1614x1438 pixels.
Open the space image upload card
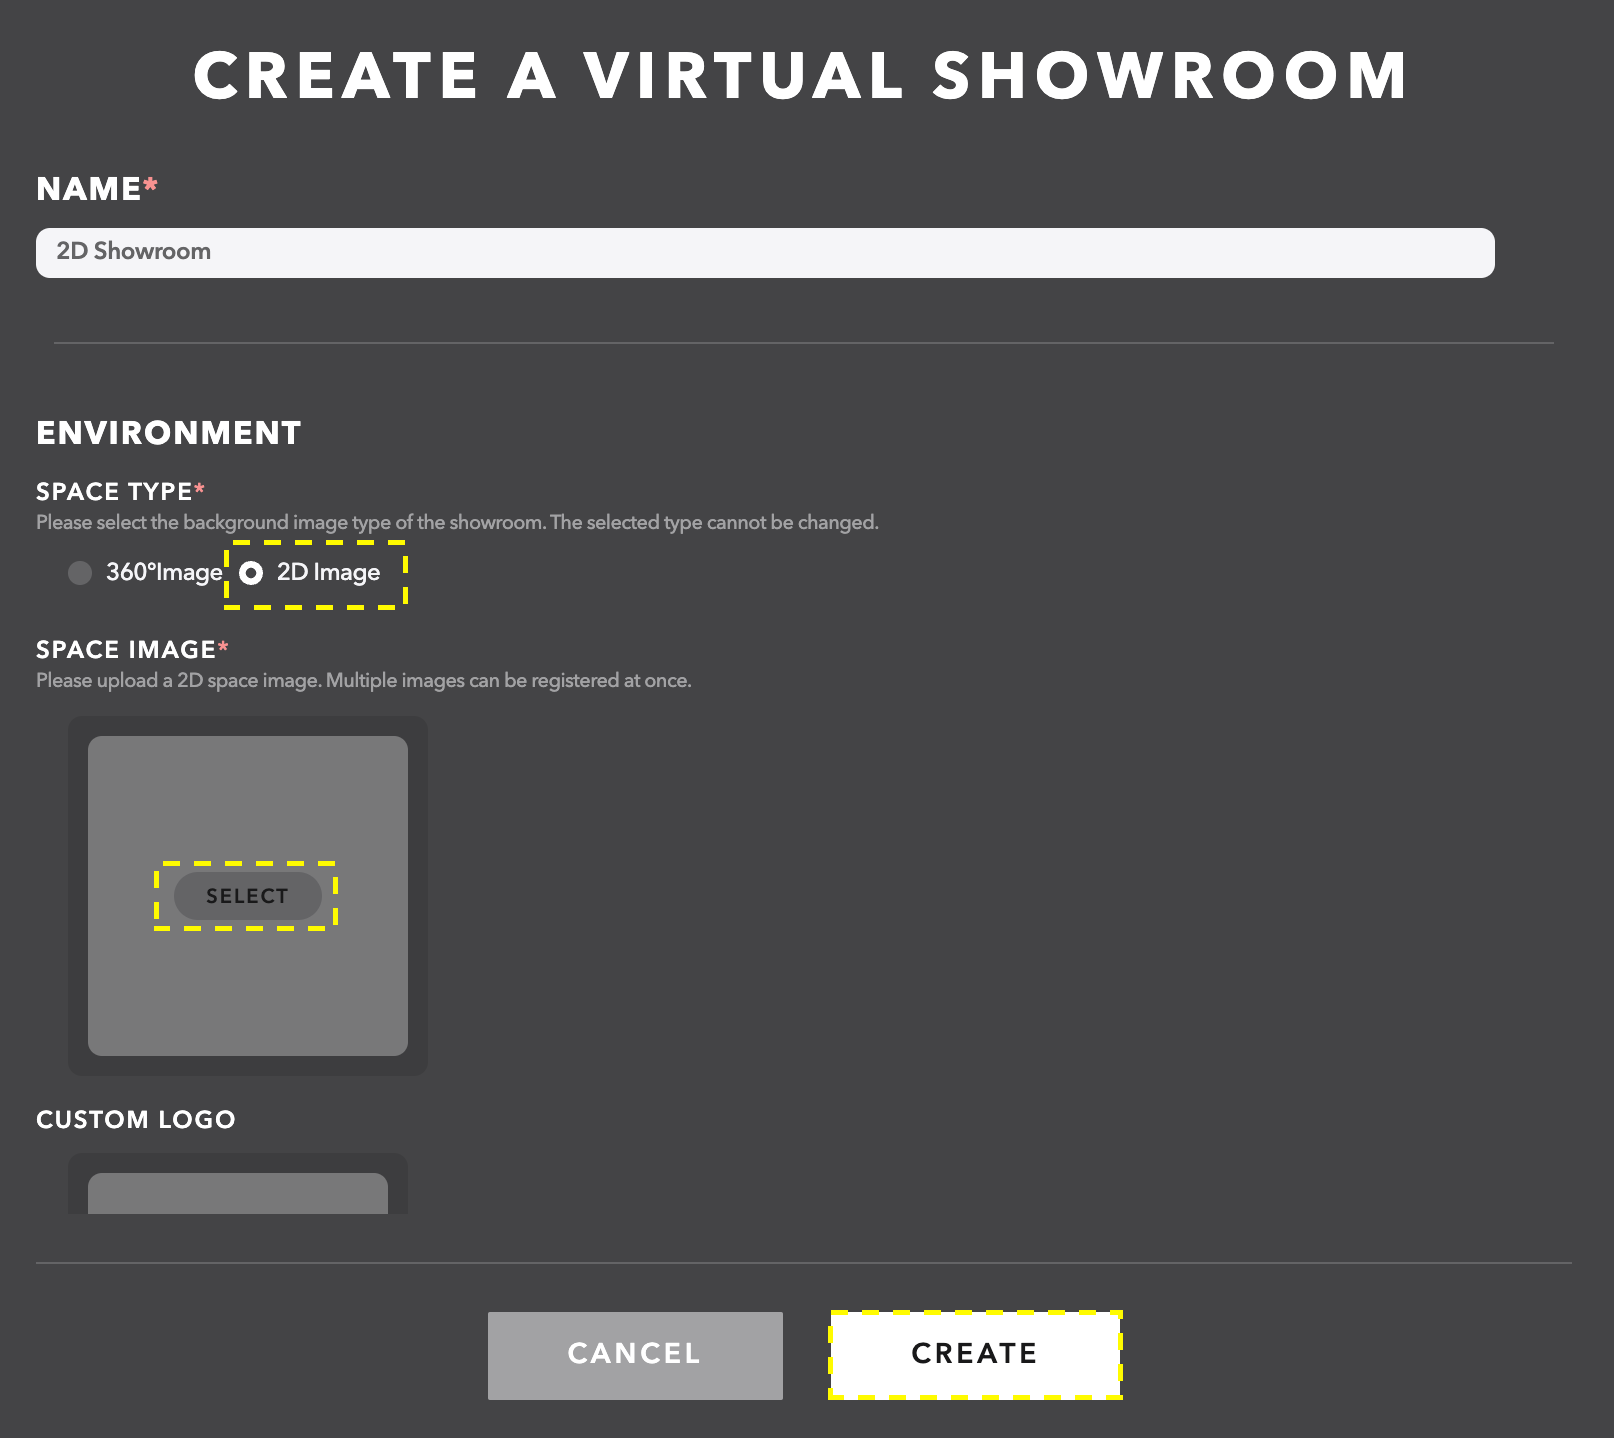[247, 896]
